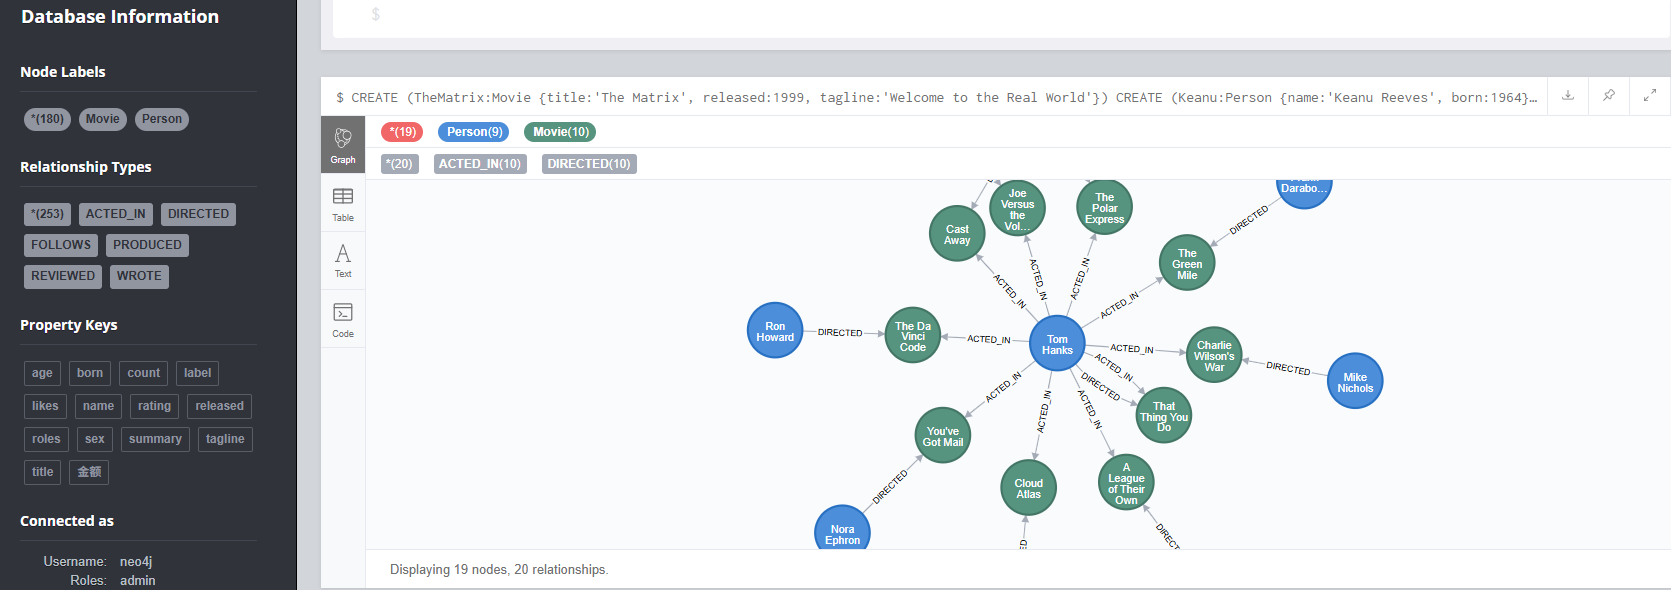The width and height of the screenshot is (1671, 590).
Task: Select the DIRECTED relationship type in sidebar
Action: pyautogui.click(x=198, y=214)
